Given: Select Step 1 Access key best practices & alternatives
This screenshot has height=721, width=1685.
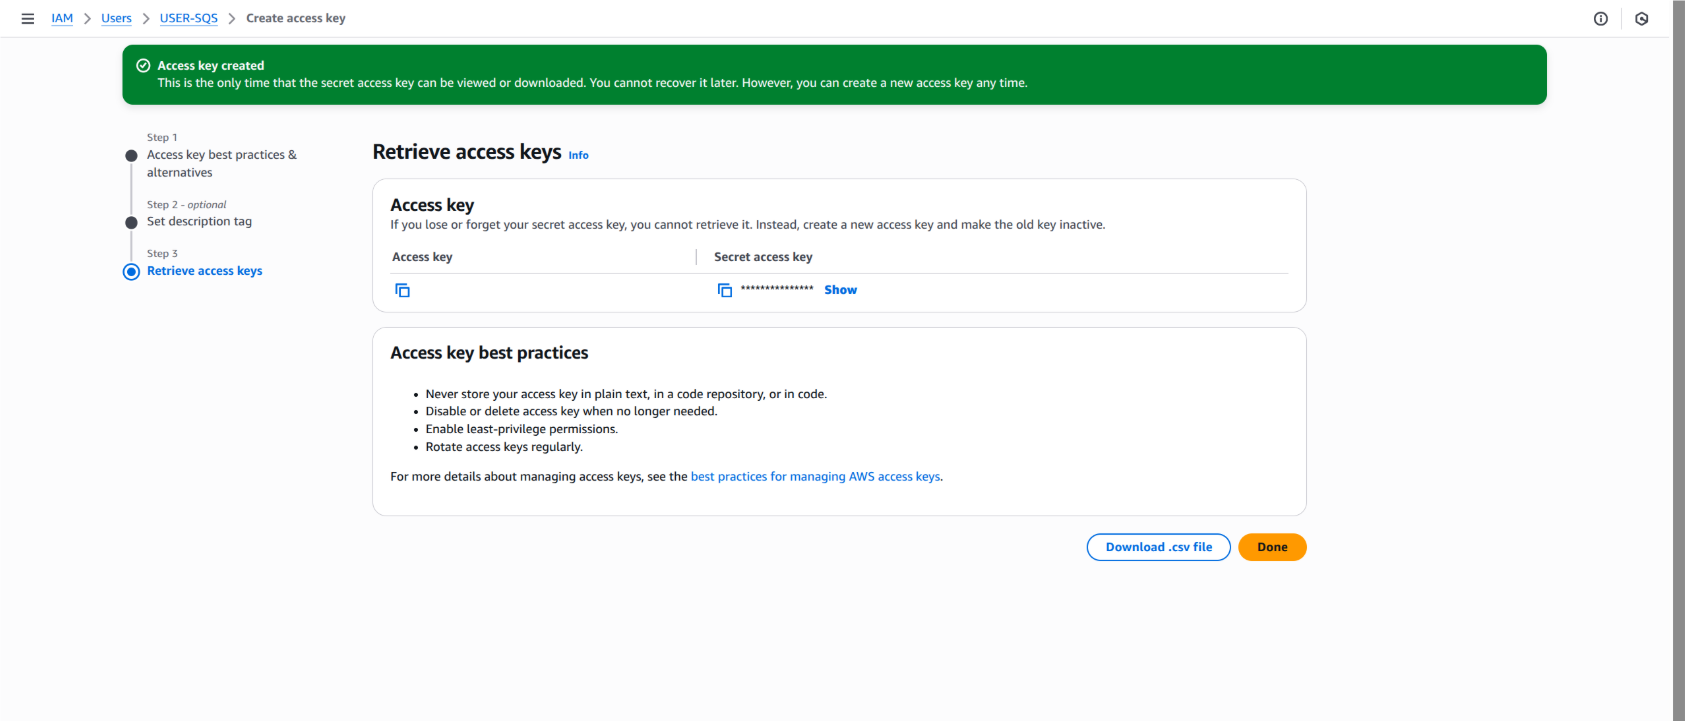Looking at the screenshot, I should tap(222, 163).
